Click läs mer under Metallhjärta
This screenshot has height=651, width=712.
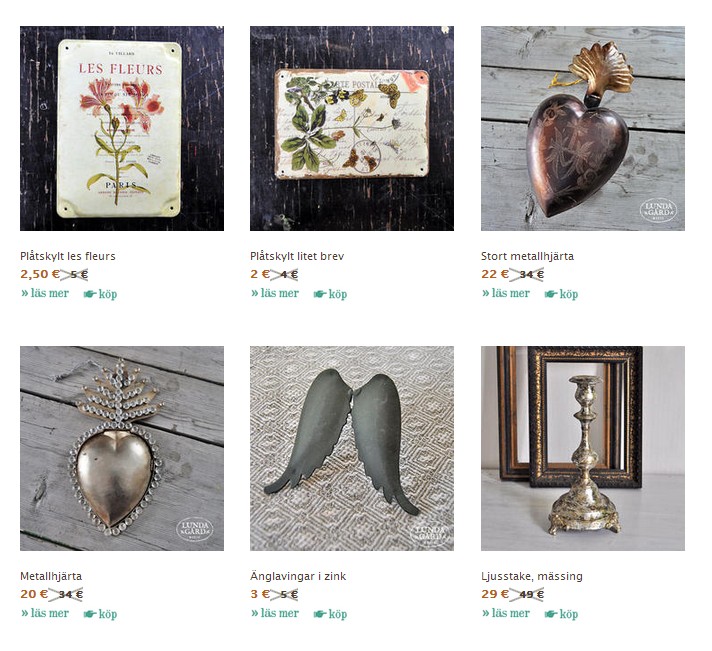(x=45, y=613)
